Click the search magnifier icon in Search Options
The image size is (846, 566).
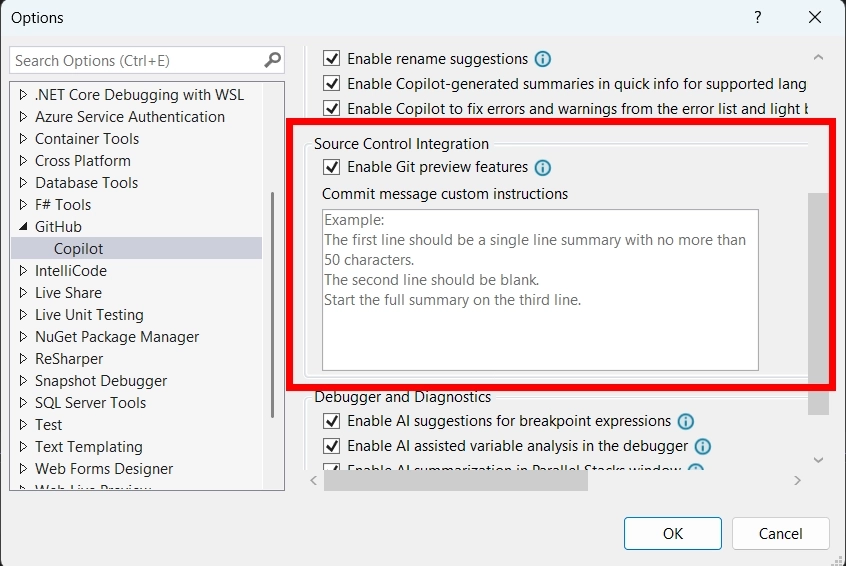coord(272,60)
